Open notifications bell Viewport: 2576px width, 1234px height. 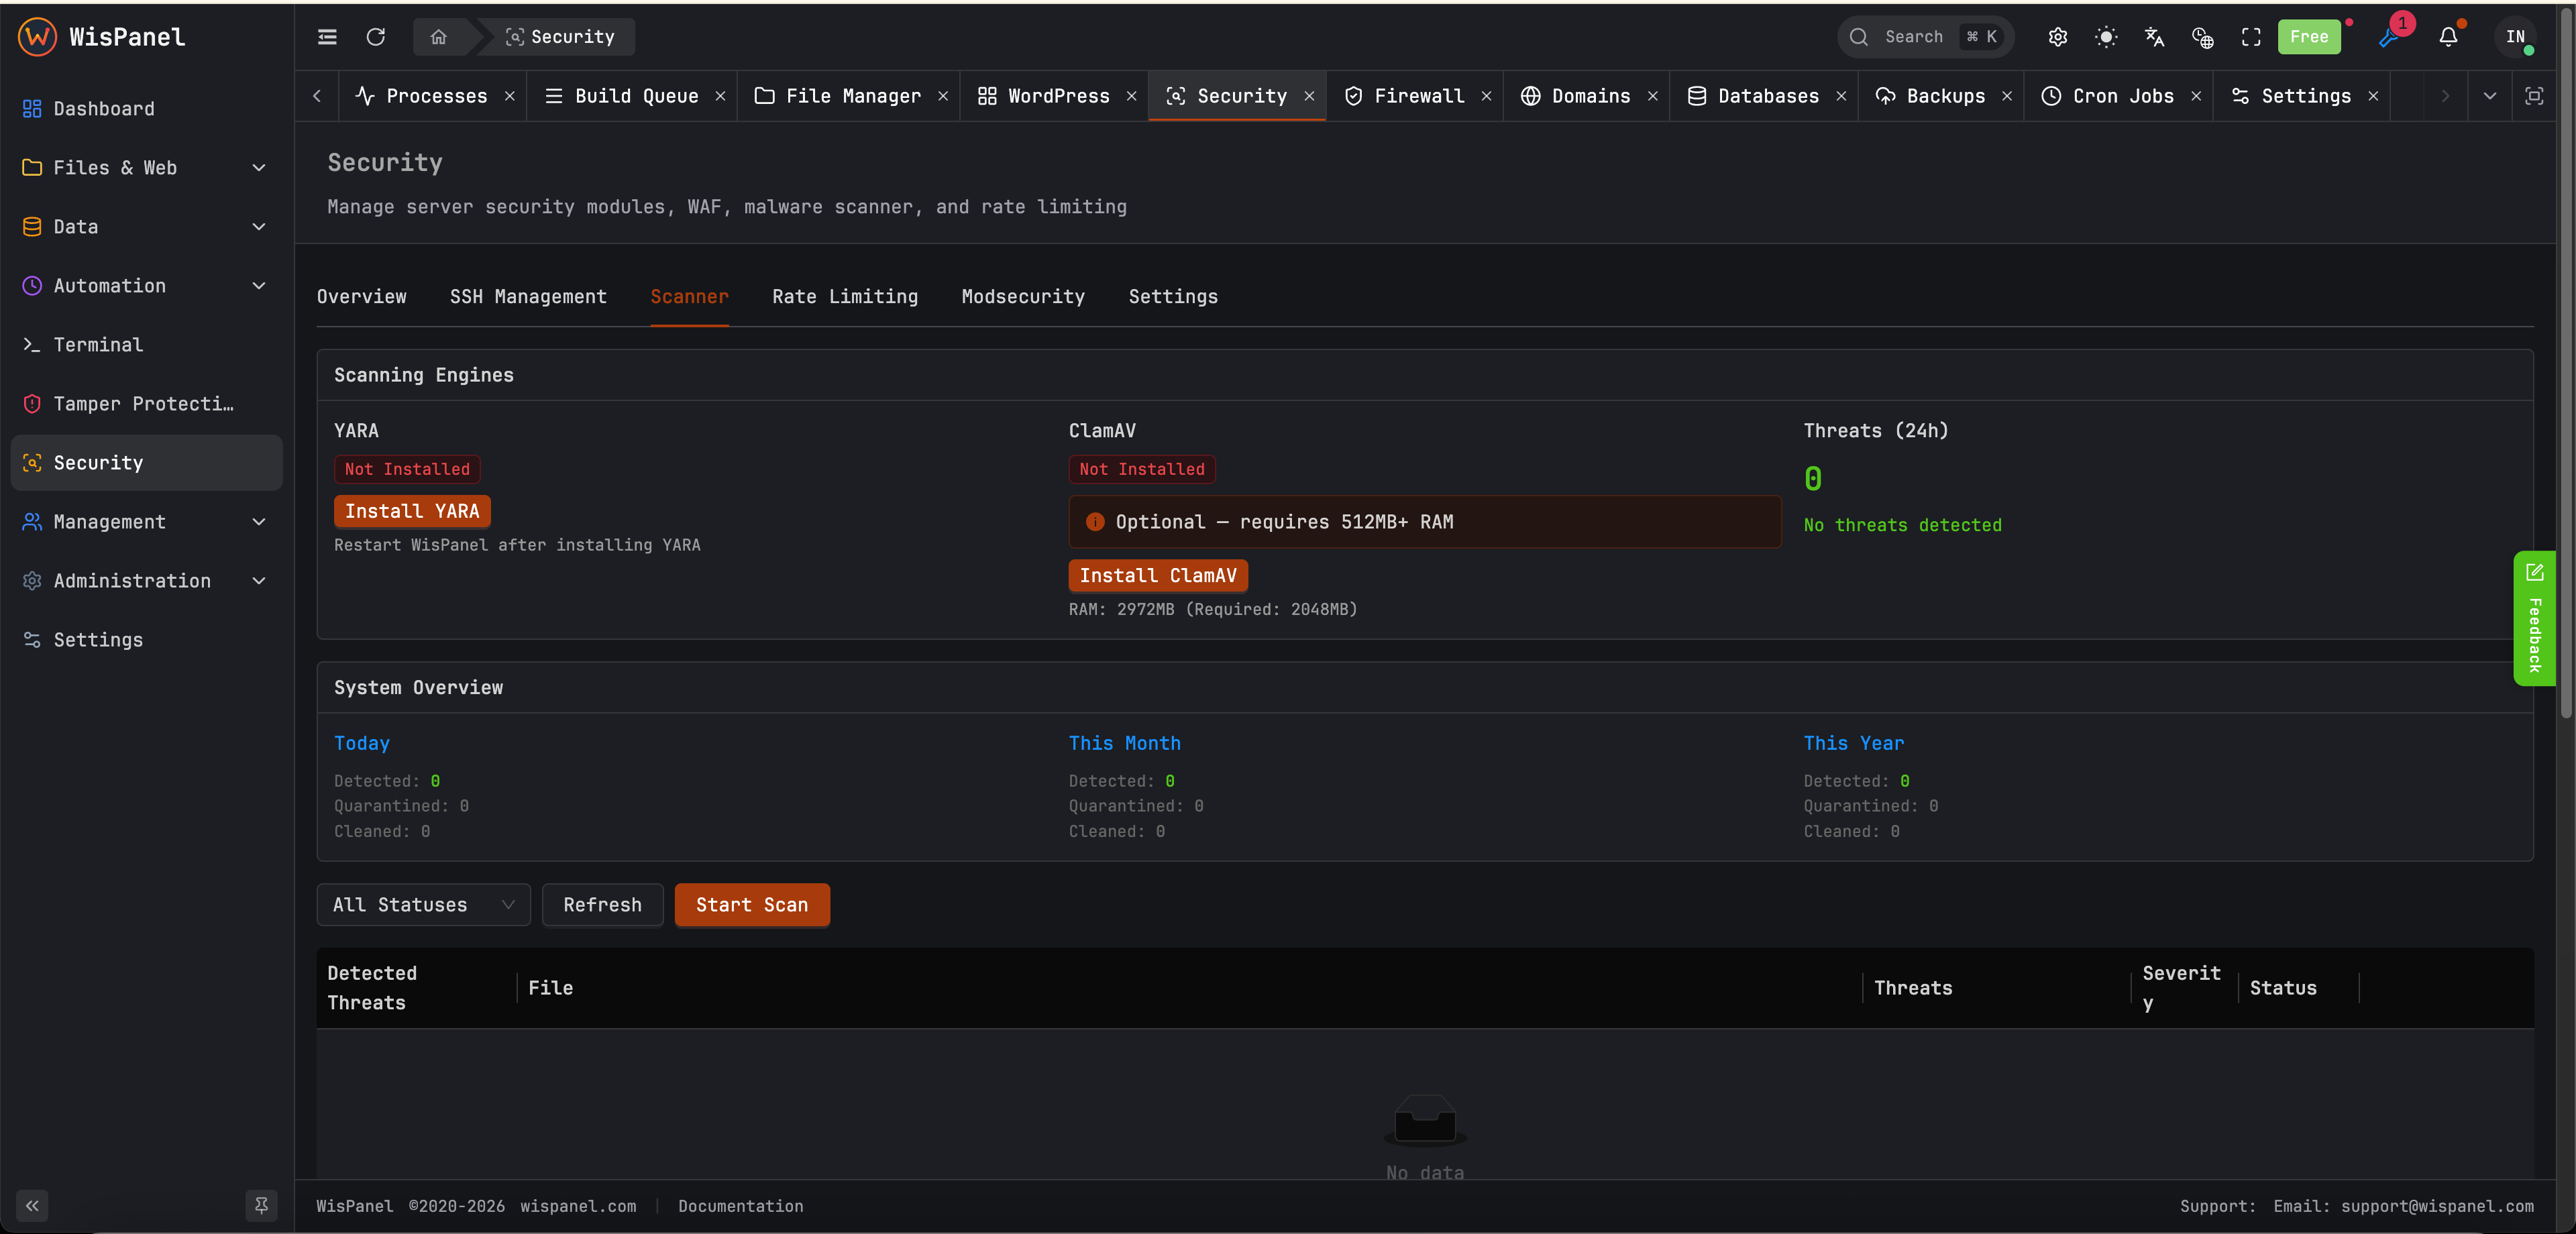tap(2448, 37)
